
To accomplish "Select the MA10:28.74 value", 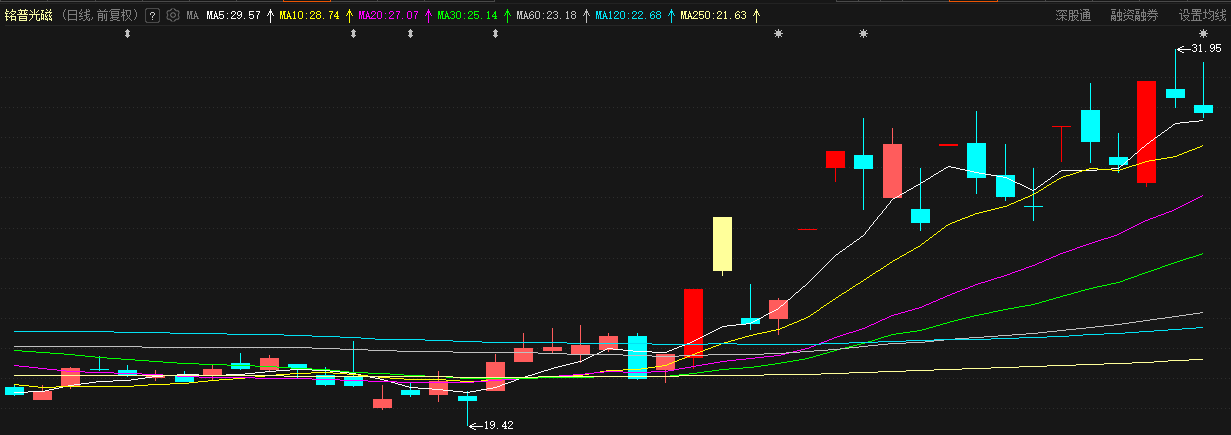I will tap(309, 16).
